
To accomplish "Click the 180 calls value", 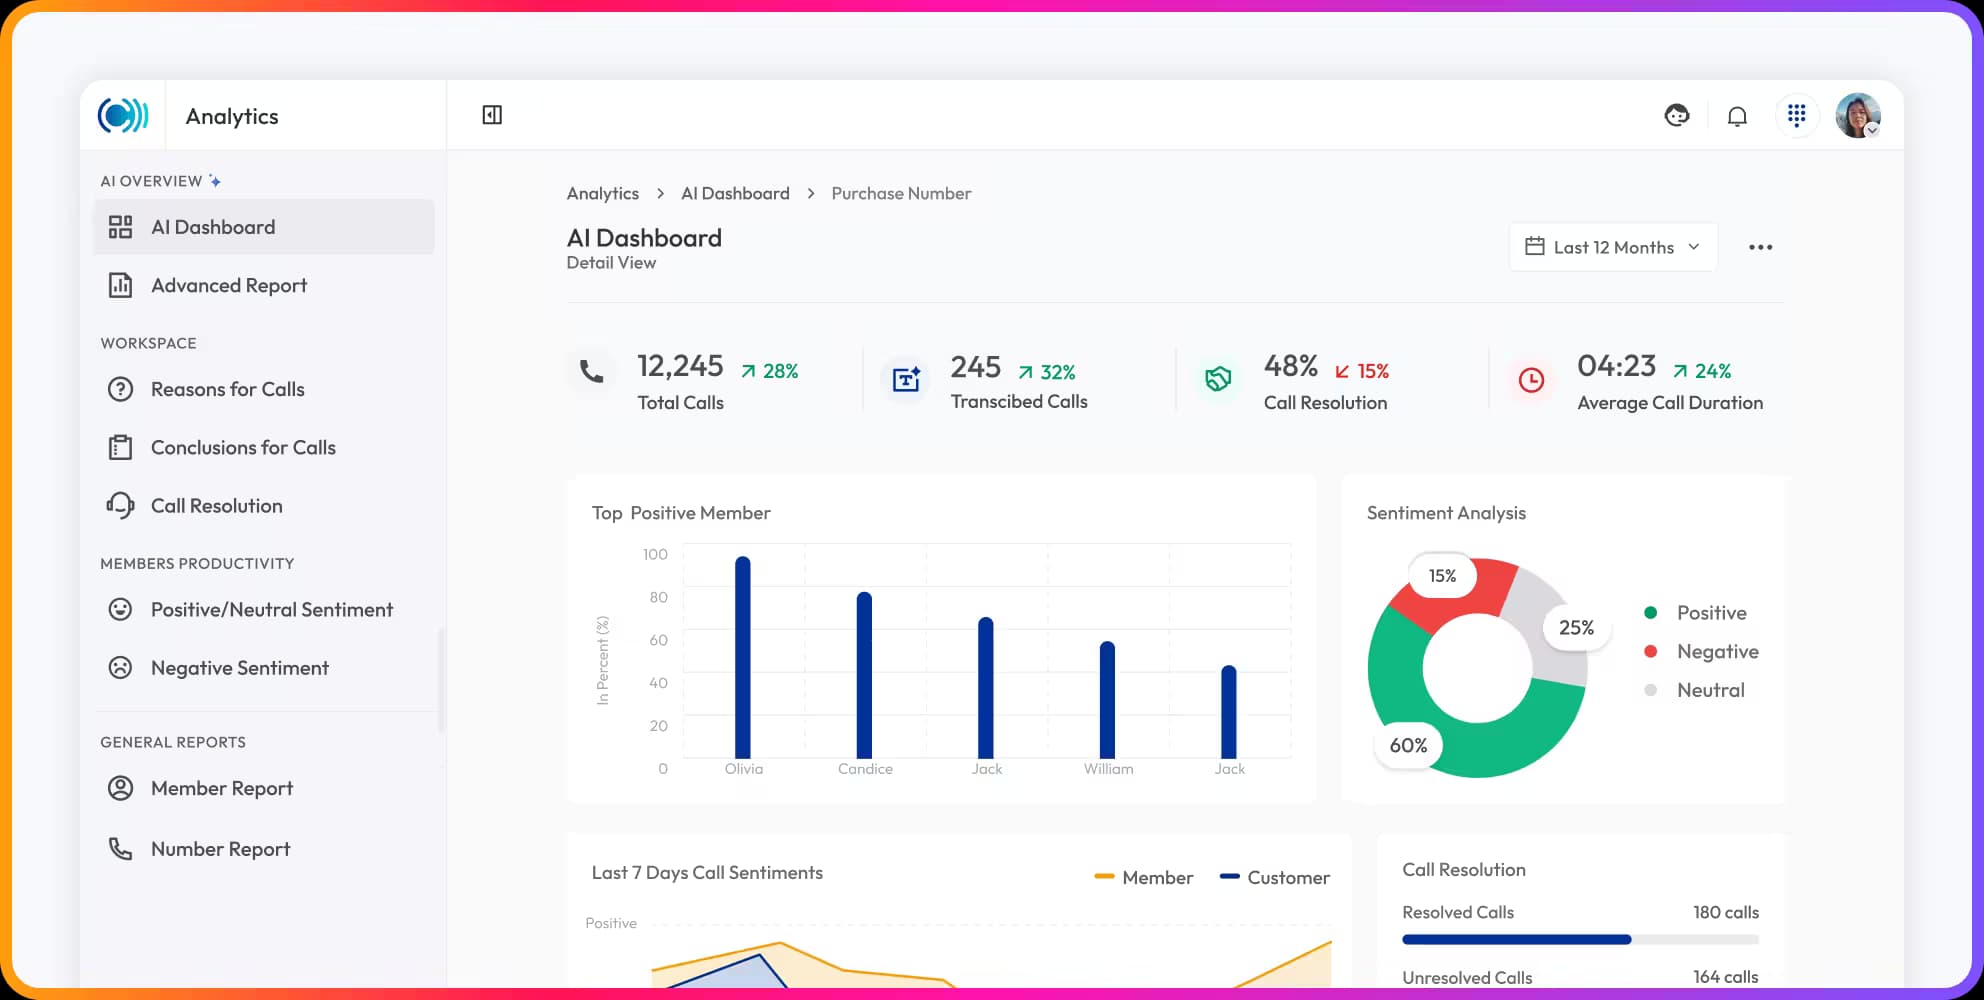I will coord(1725,912).
